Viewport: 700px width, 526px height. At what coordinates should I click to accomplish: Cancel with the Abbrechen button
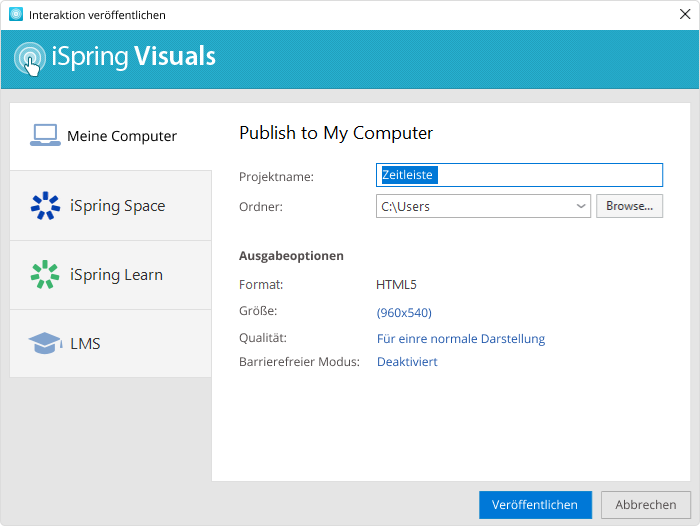[646, 505]
